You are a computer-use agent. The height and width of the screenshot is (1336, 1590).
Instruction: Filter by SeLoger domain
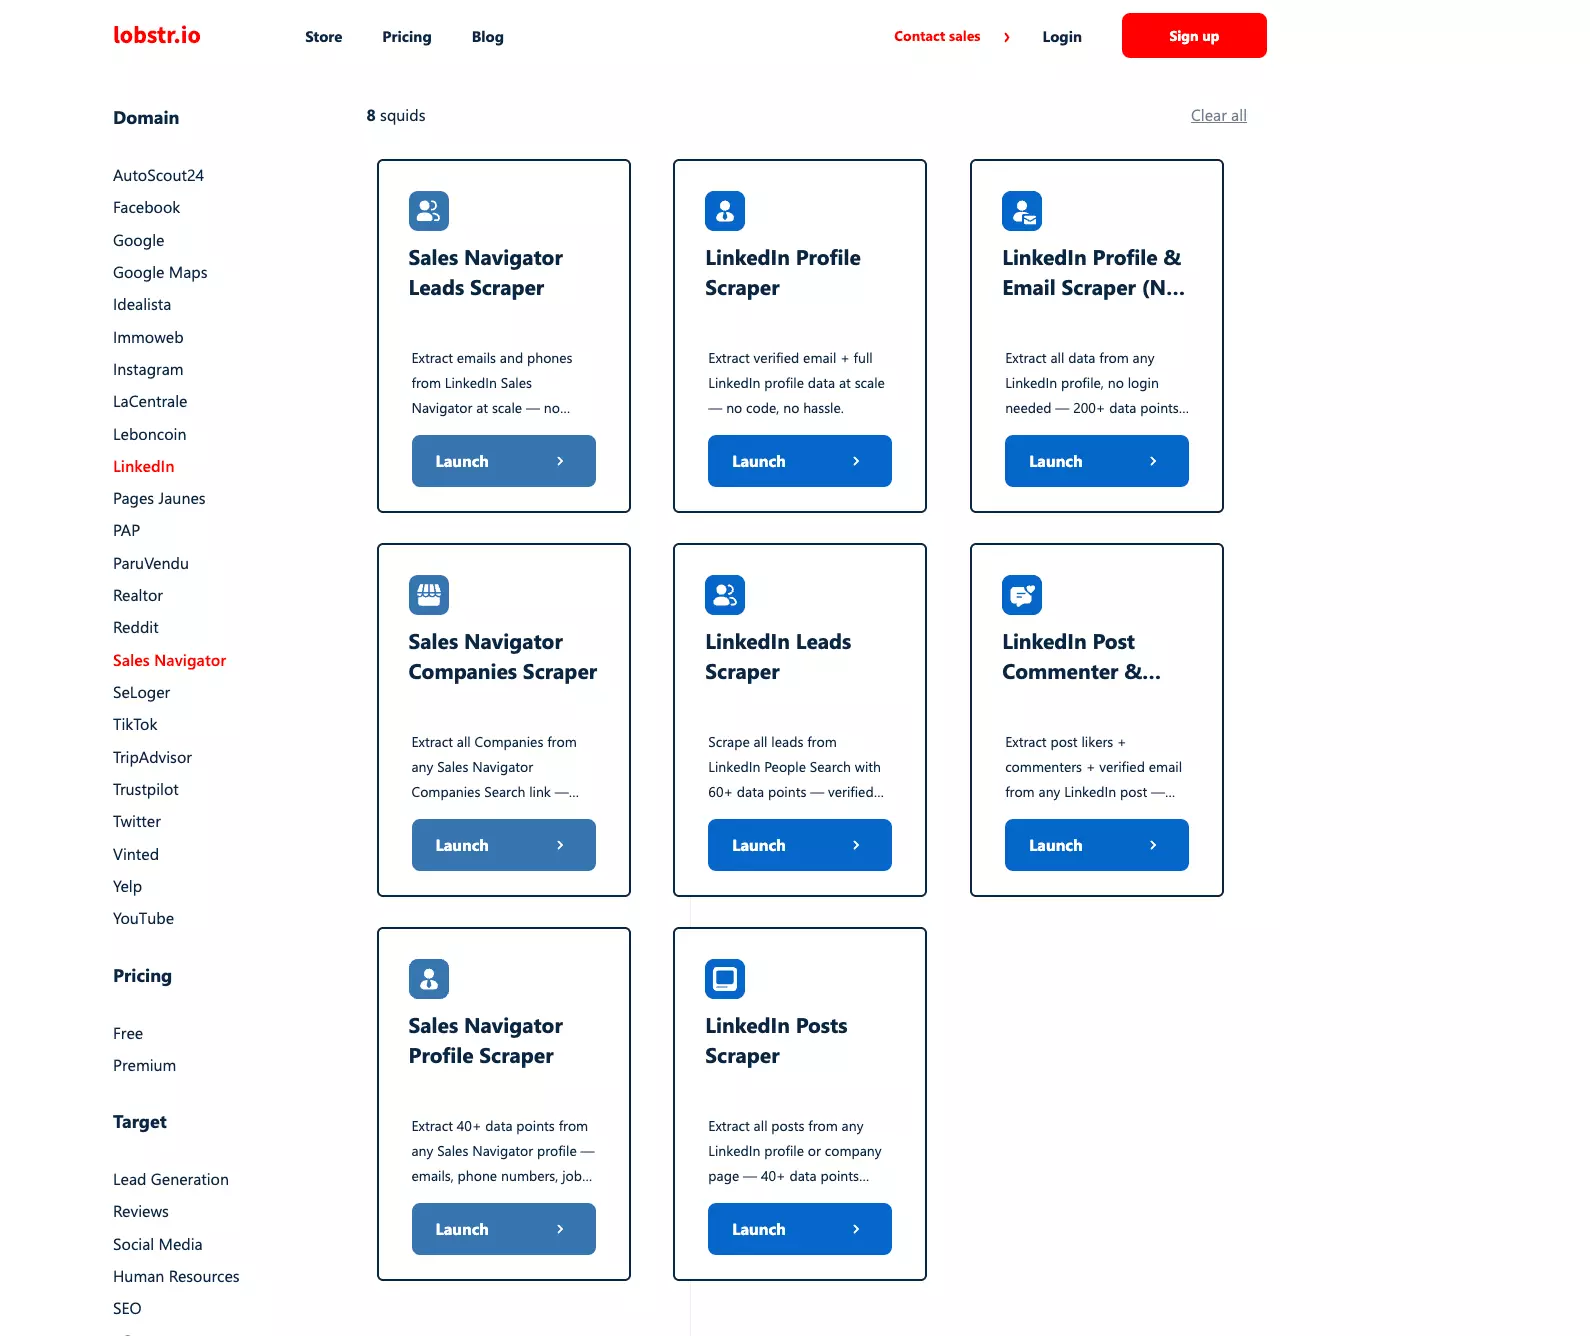(x=141, y=693)
